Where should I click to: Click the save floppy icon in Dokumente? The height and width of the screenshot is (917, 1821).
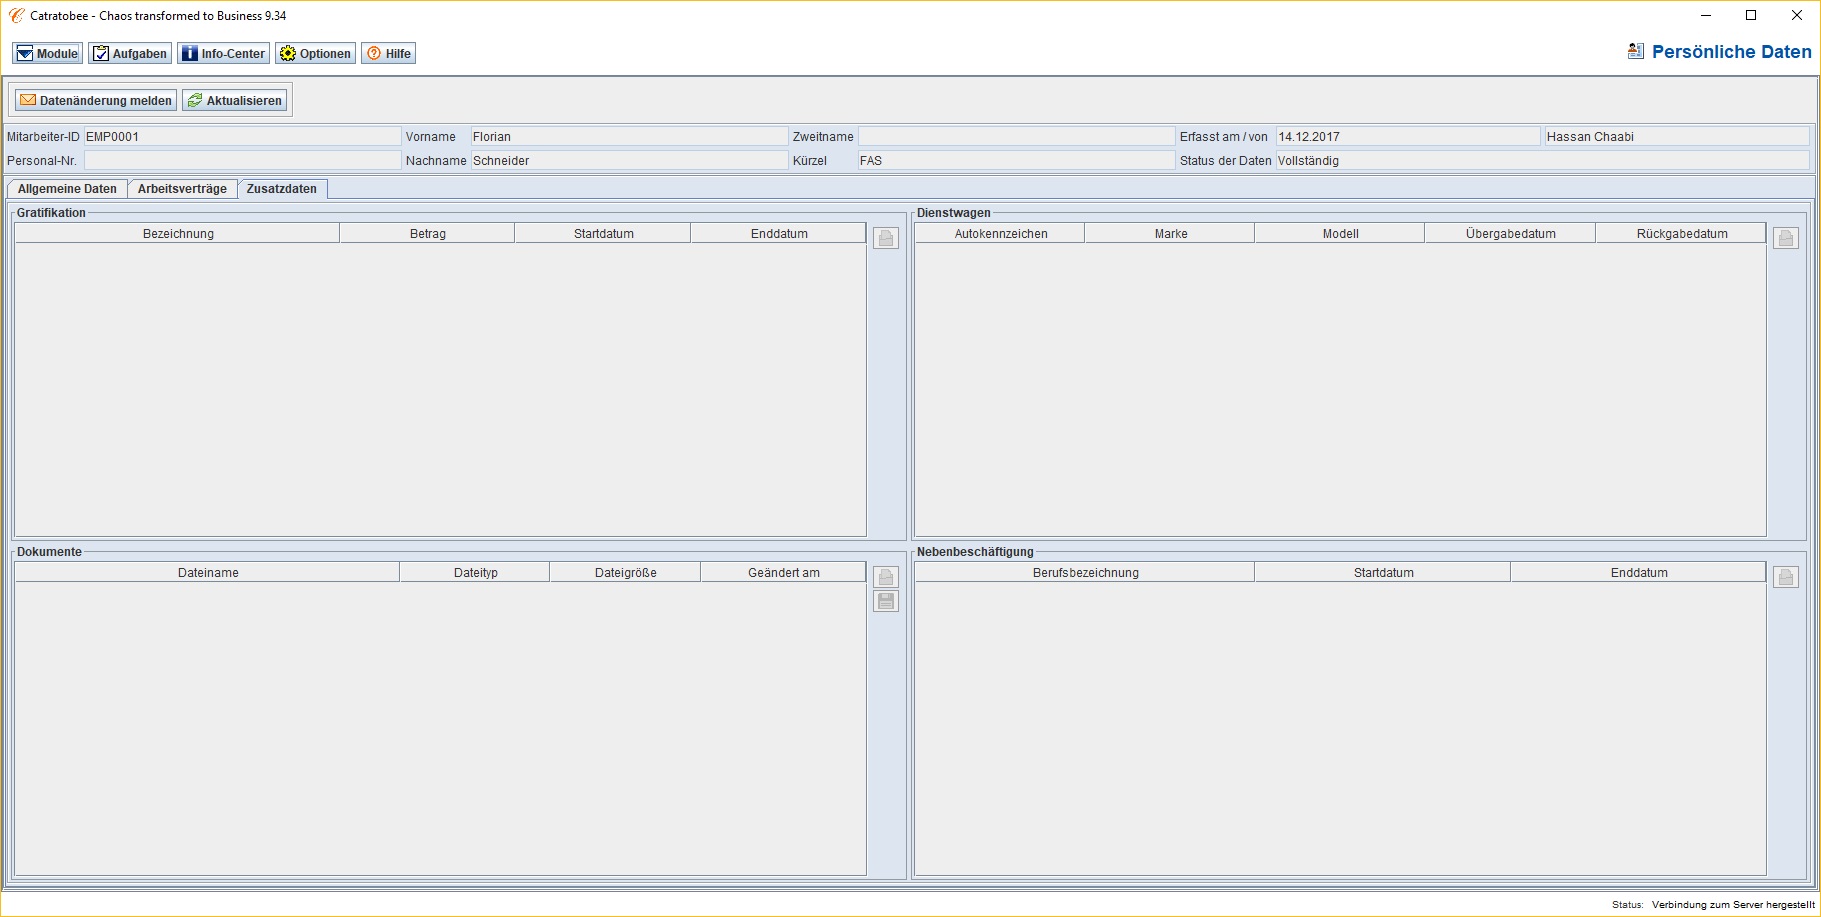tap(885, 601)
